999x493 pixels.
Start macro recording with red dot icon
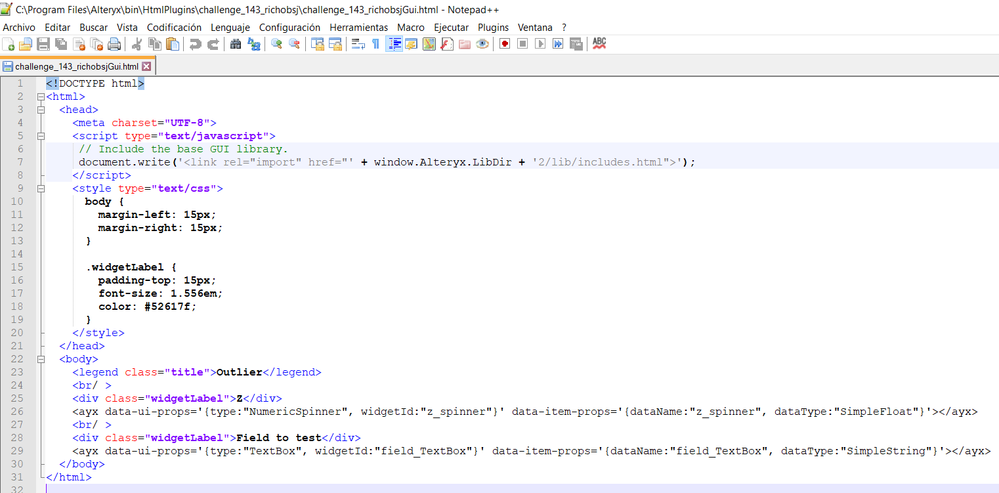tap(505, 44)
